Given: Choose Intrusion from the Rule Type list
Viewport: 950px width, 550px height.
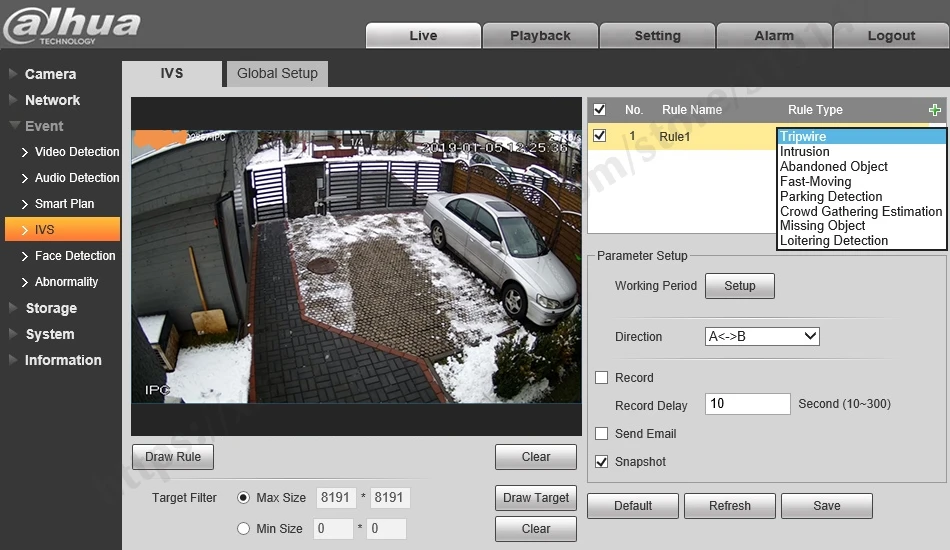Looking at the screenshot, I should point(805,151).
